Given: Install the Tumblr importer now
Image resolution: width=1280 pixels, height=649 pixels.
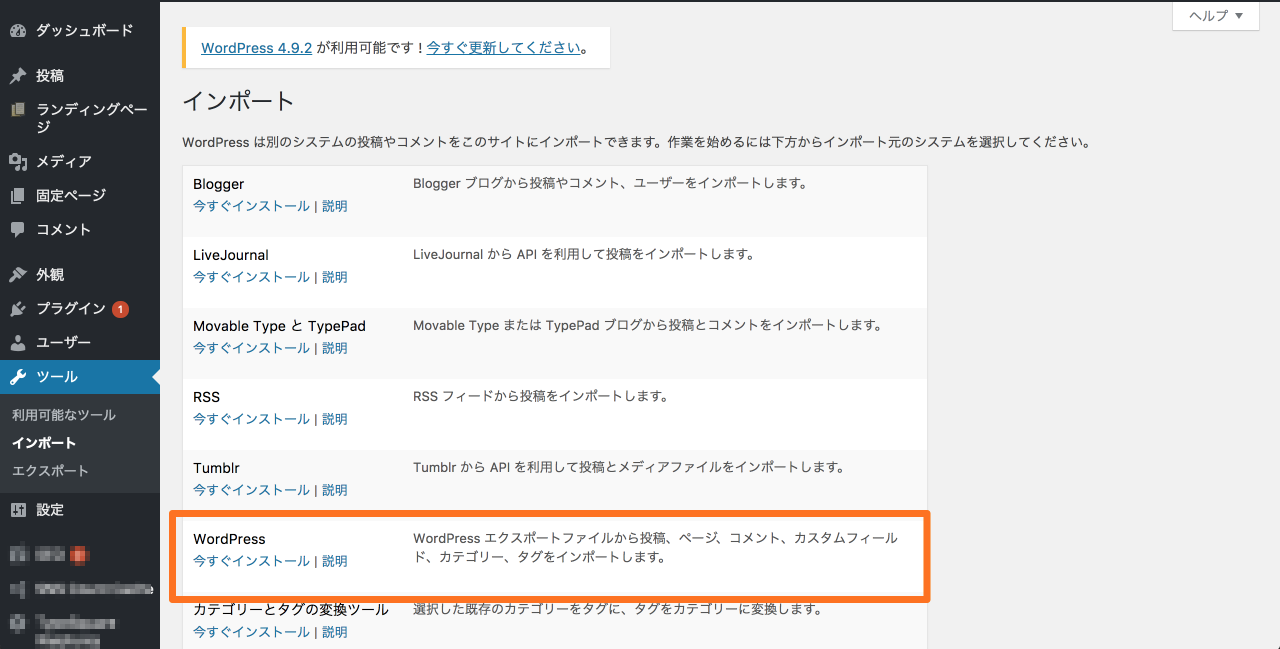Looking at the screenshot, I should point(251,490).
